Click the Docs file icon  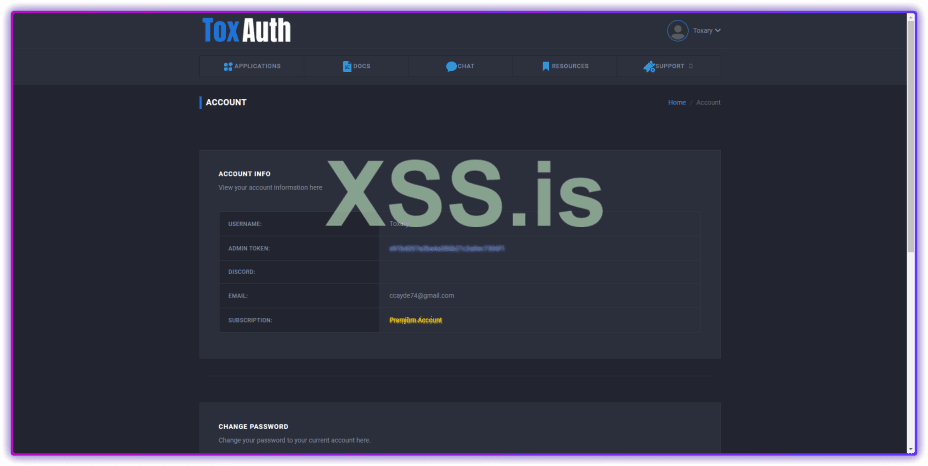pos(347,66)
